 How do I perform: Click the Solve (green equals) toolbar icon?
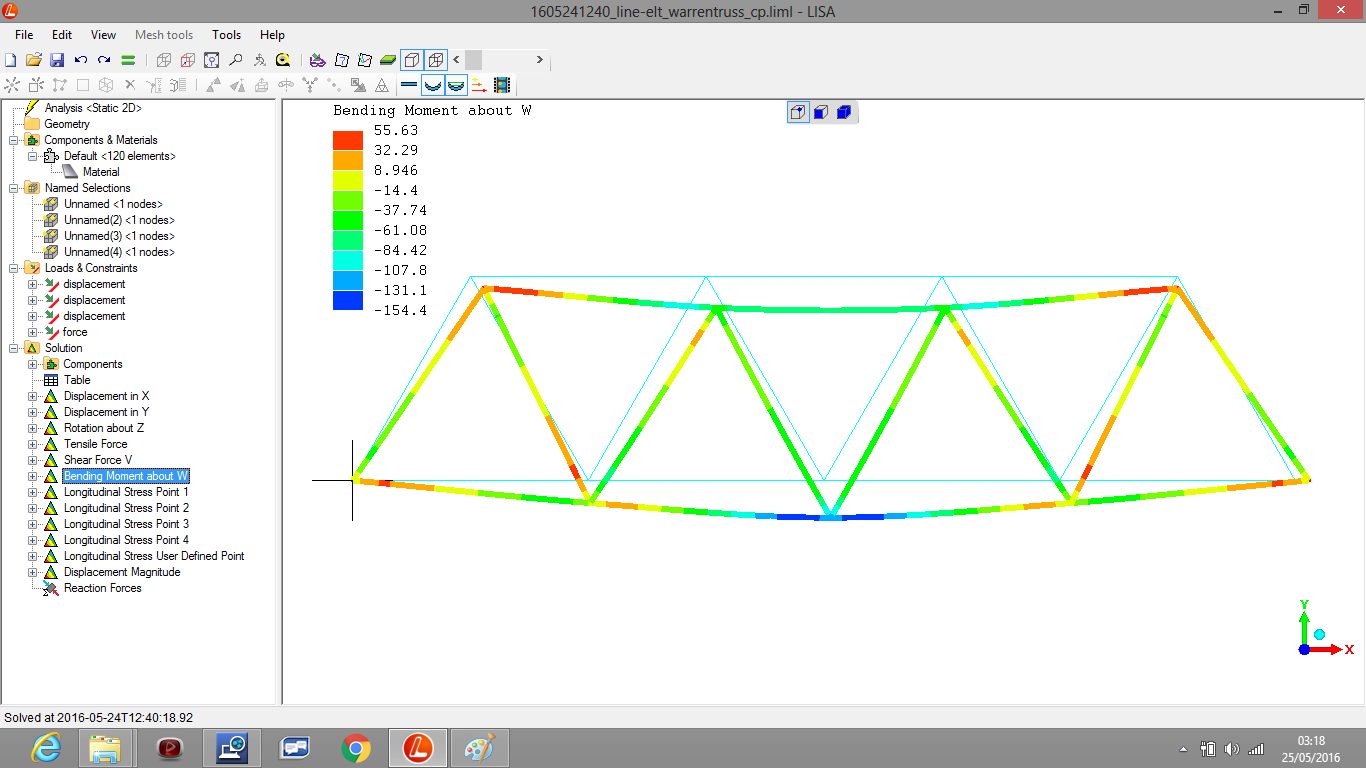[x=128, y=60]
